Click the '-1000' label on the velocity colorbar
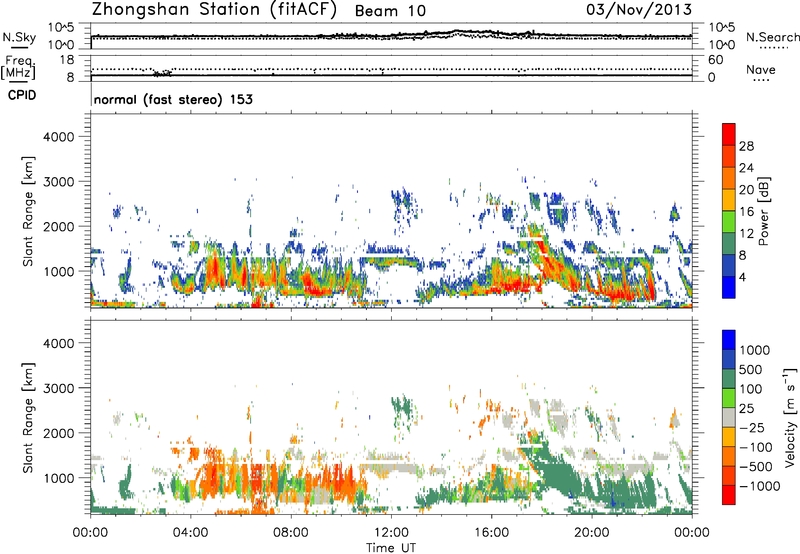 tap(760, 486)
